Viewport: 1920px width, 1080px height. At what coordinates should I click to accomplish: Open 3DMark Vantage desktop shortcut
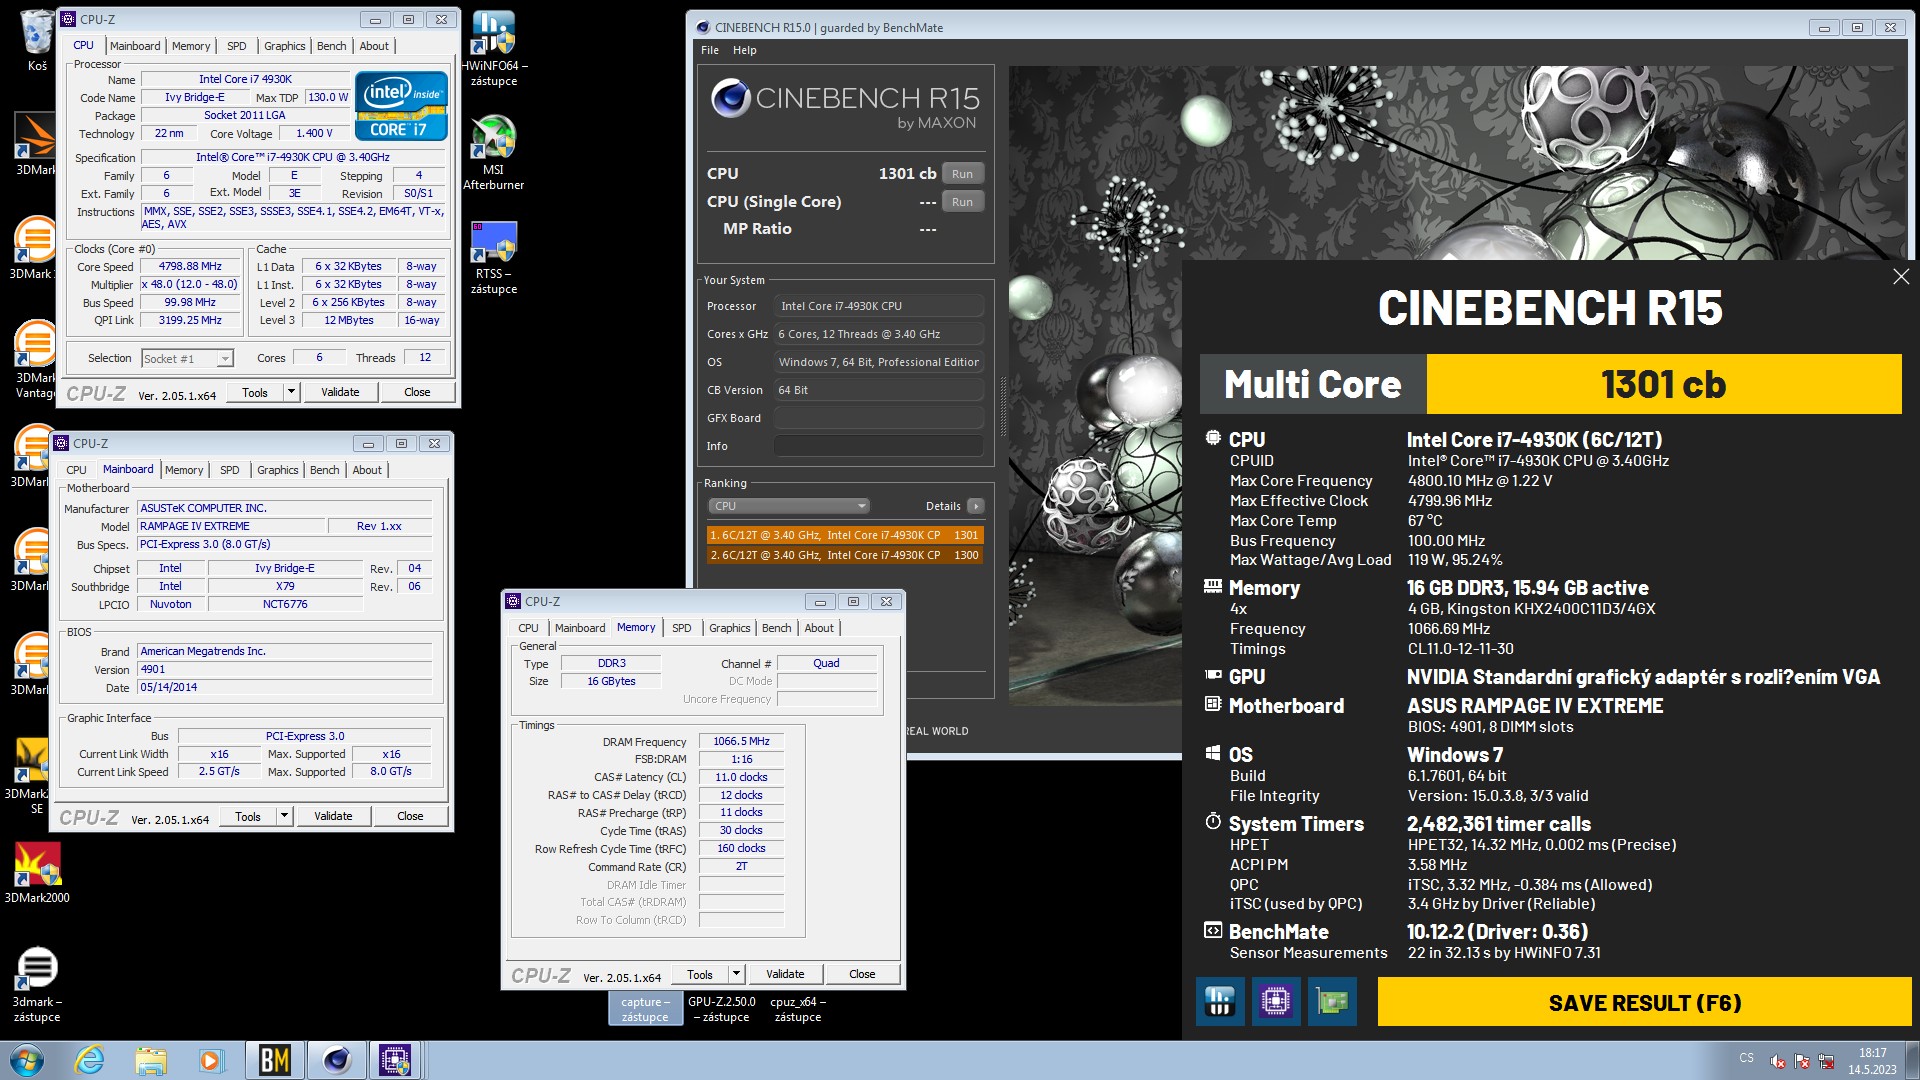point(35,360)
